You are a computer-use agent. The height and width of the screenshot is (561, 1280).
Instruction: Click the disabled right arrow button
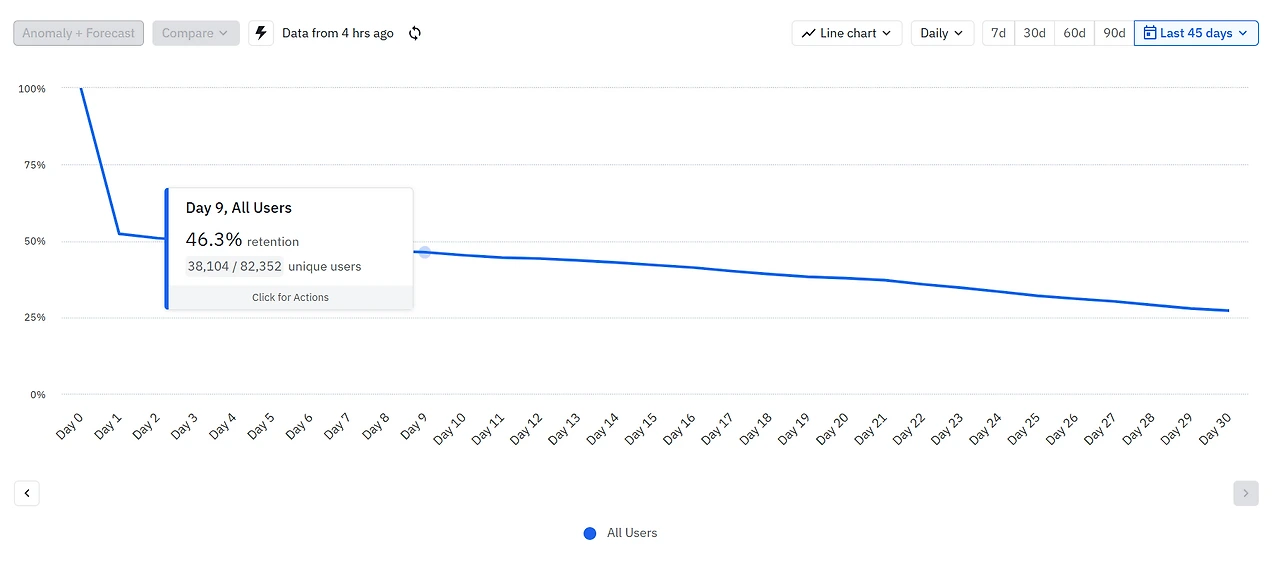tap(1246, 493)
